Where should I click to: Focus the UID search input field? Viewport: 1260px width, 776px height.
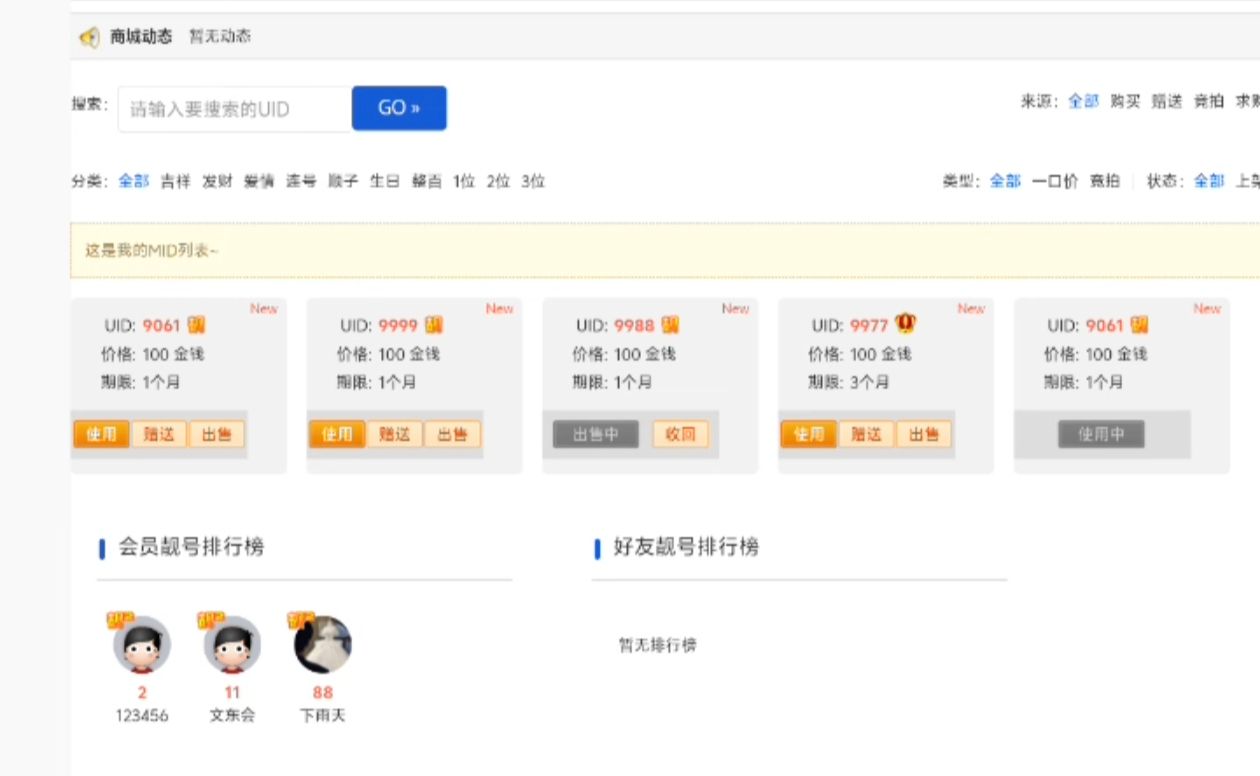[x=235, y=109]
